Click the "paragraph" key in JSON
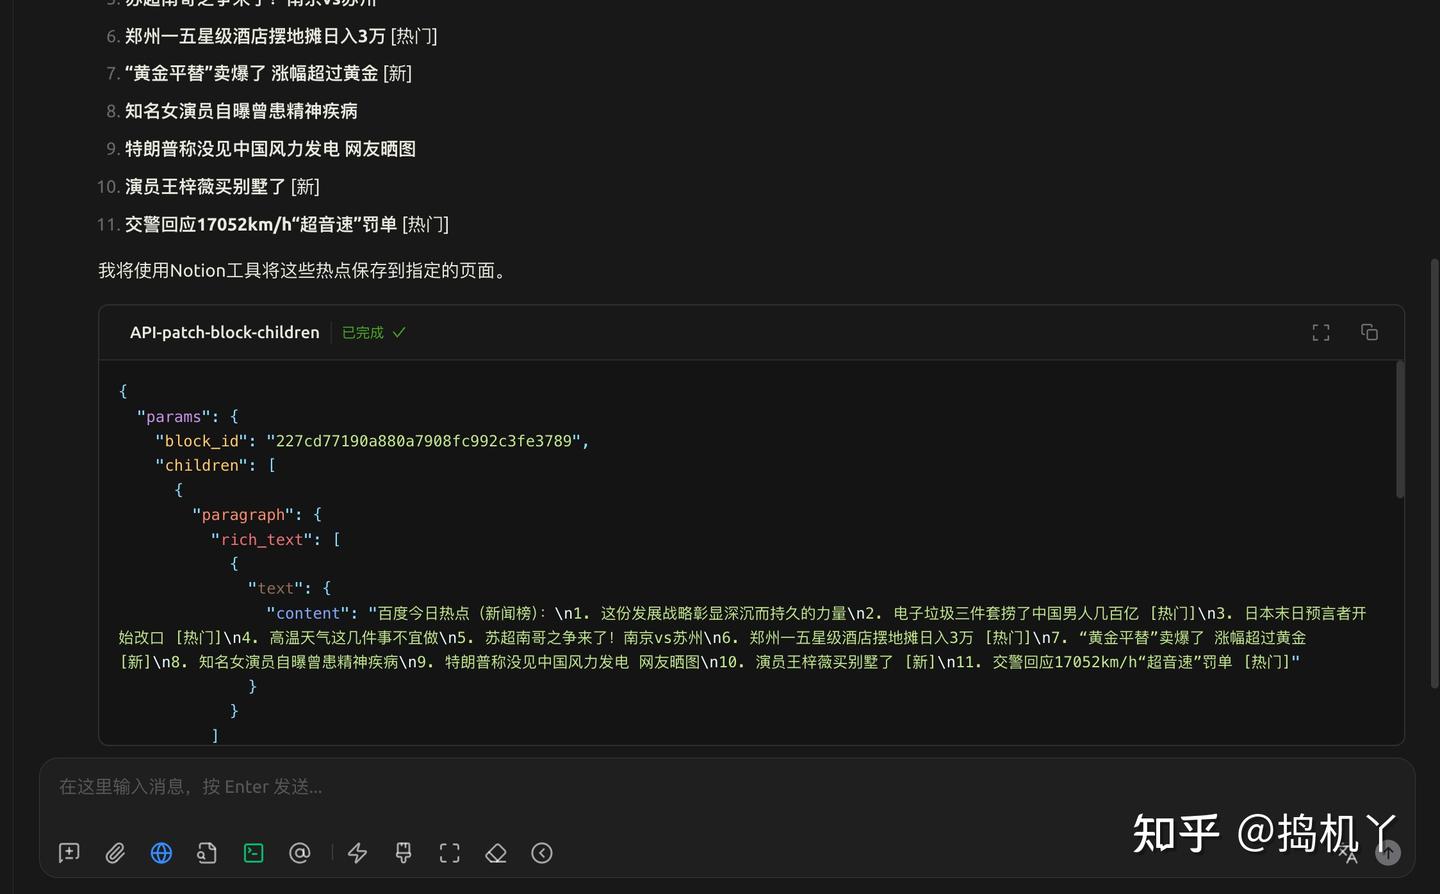 [243, 515]
